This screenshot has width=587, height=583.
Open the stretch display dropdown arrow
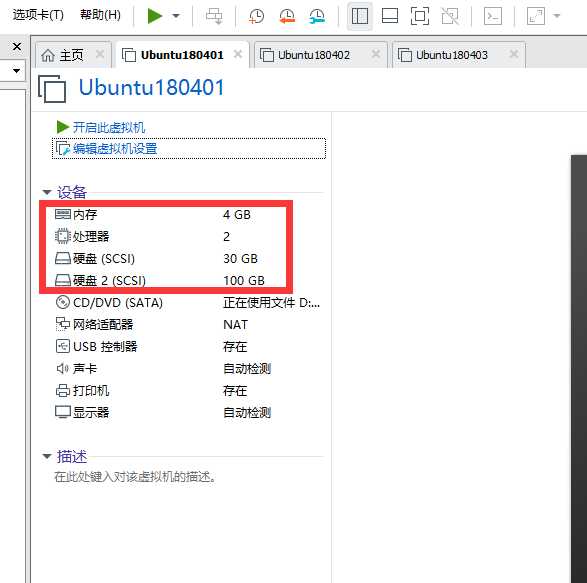tap(556, 16)
